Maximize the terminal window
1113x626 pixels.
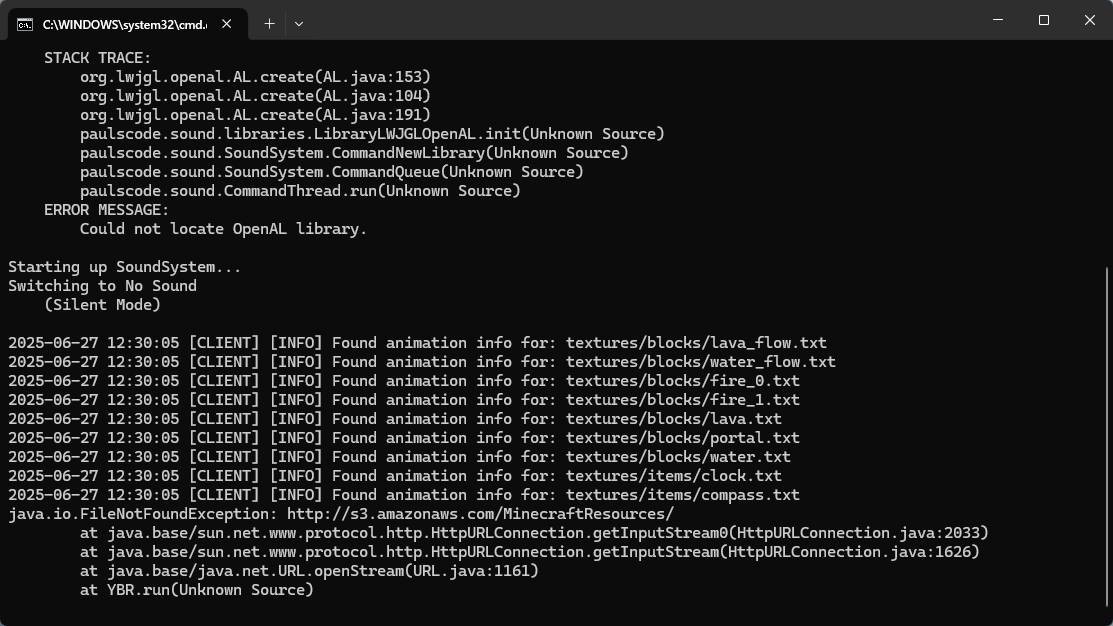click(x=1043, y=20)
